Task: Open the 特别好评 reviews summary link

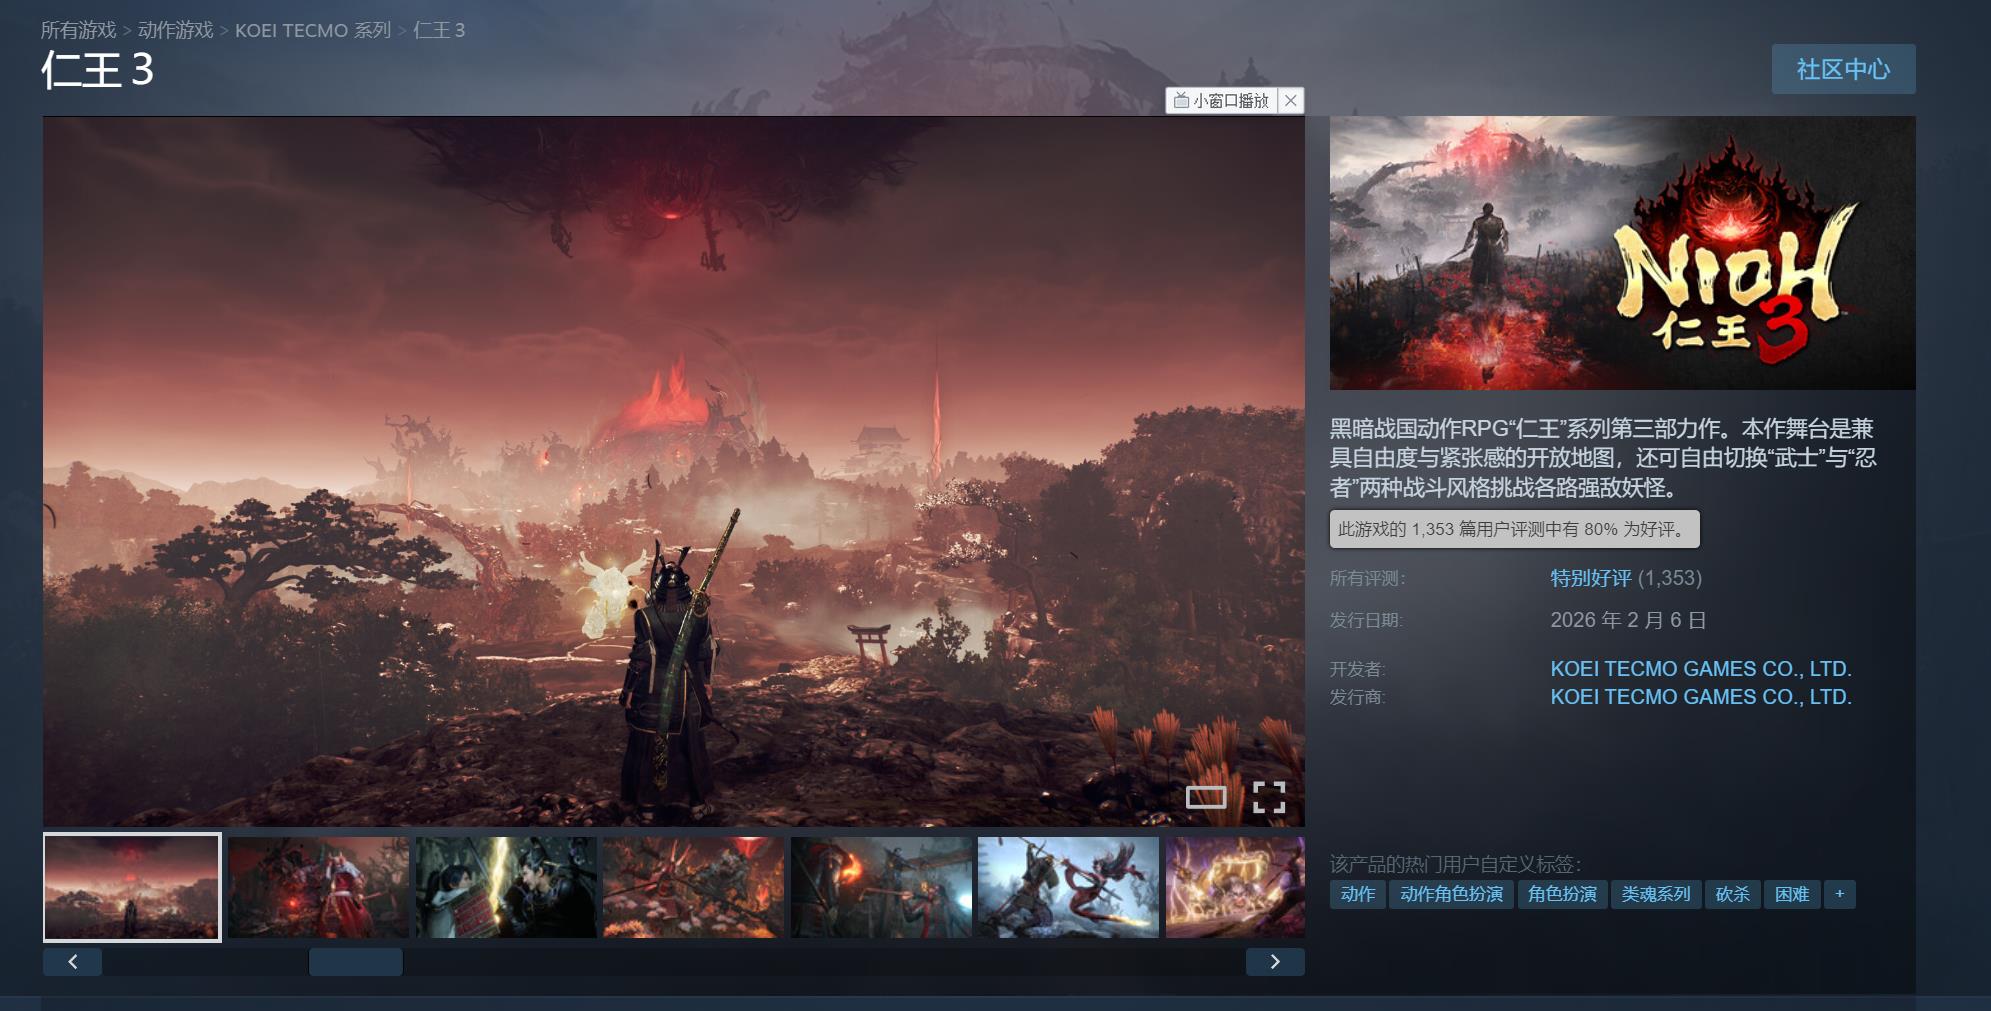Action: pos(1590,578)
